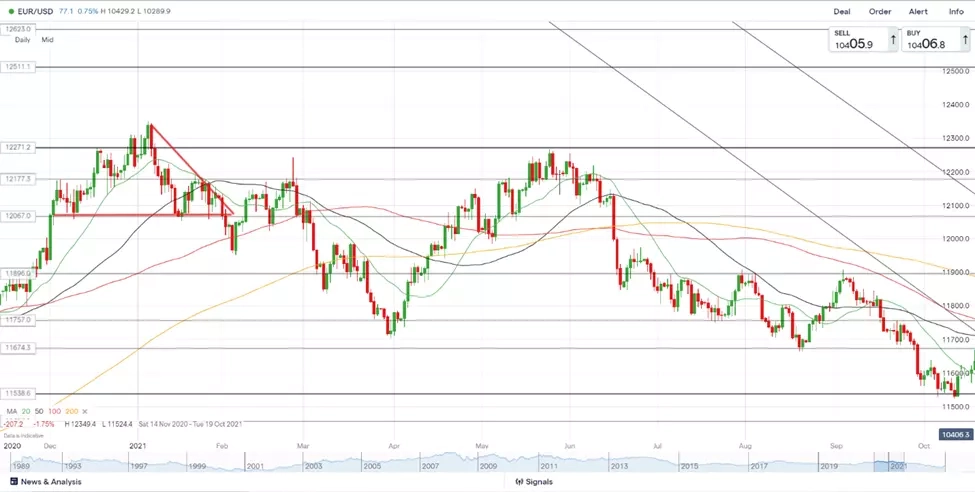975x492 pixels.
Task: Open the Alert tab
Action: (x=918, y=11)
